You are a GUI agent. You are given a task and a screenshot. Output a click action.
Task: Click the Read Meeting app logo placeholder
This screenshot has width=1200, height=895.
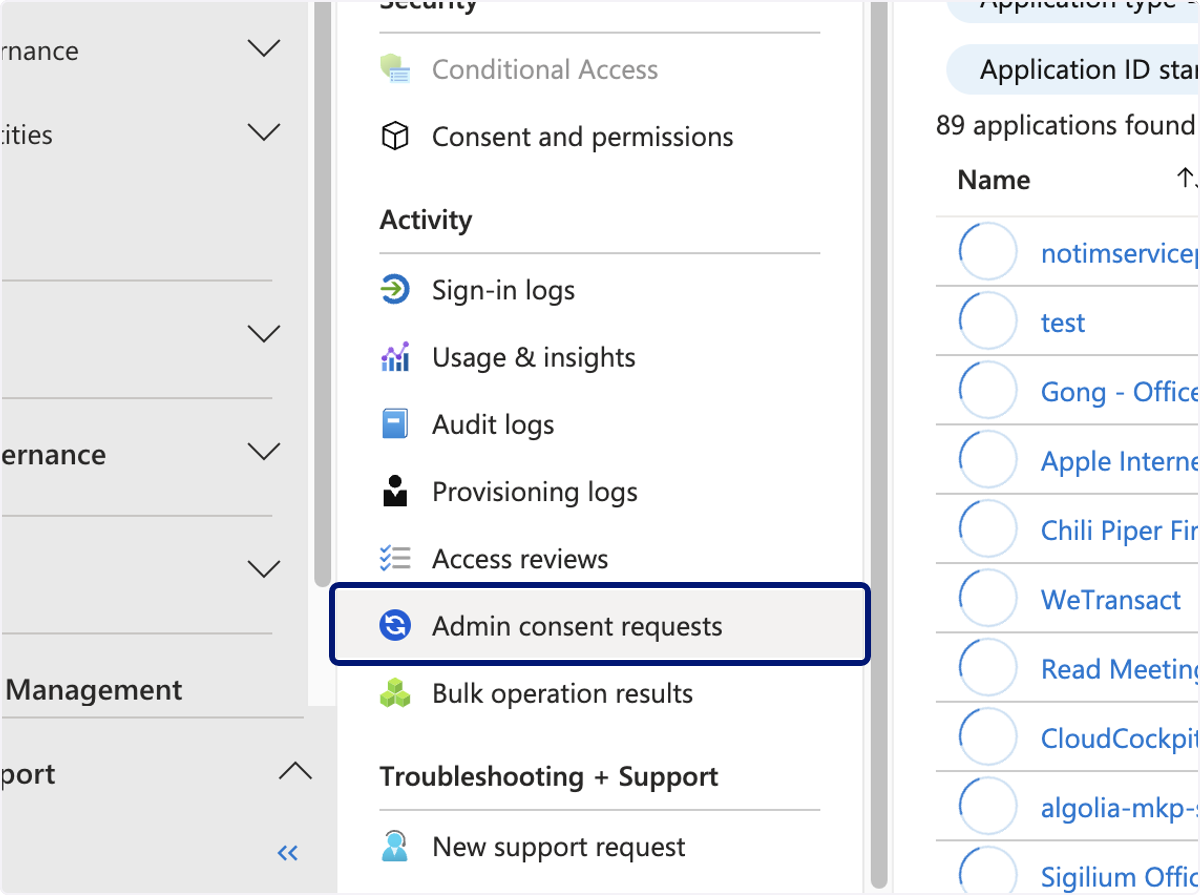tap(988, 668)
